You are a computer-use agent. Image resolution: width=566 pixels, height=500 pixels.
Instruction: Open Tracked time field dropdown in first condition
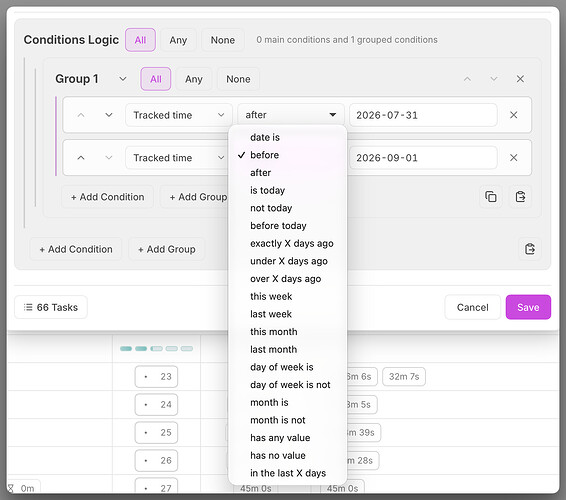(x=179, y=115)
